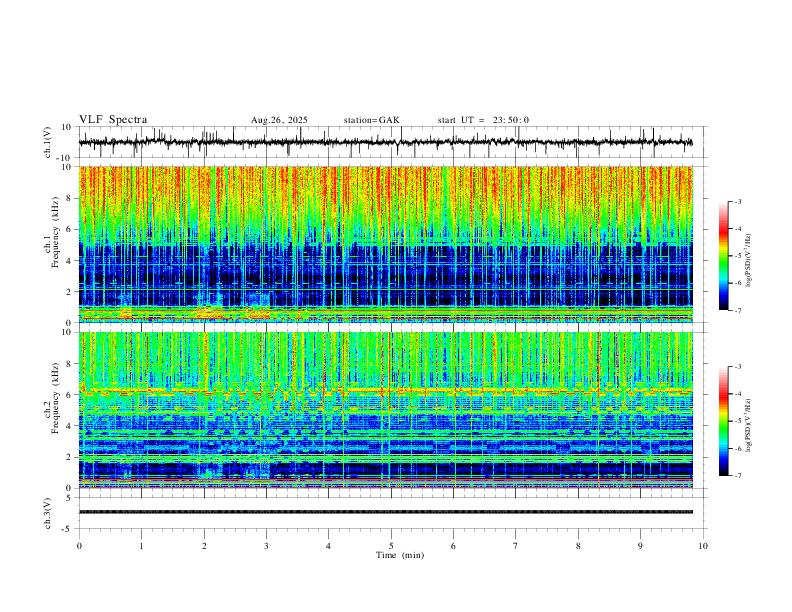Screen dimensions: 792x612
Task: Click the ch.2 spectrogram color bar
Action: pyautogui.click(x=724, y=421)
